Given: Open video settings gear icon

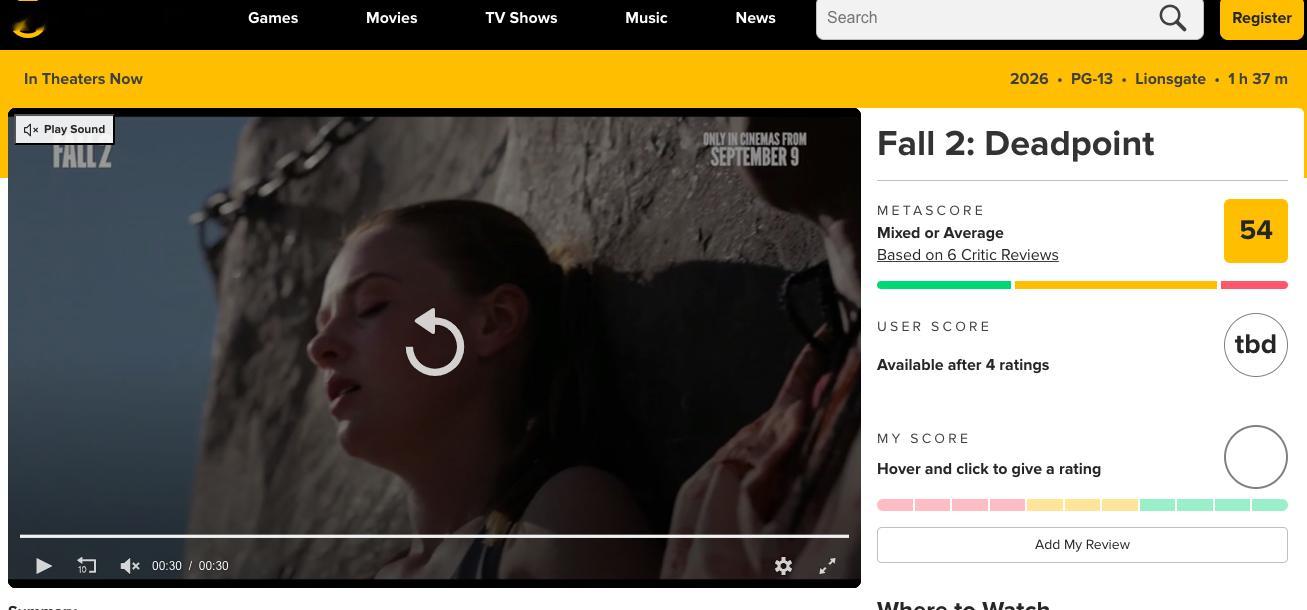Looking at the screenshot, I should tap(784, 566).
